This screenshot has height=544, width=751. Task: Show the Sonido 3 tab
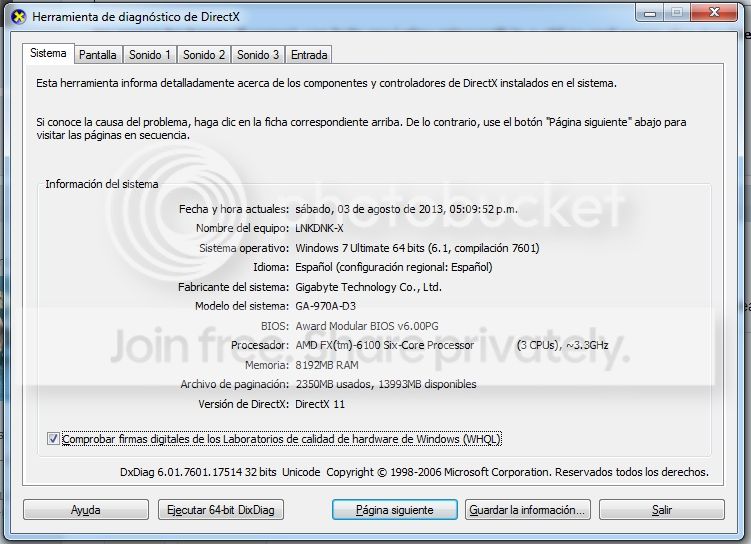pyautogui.click(x=258, y=55)
